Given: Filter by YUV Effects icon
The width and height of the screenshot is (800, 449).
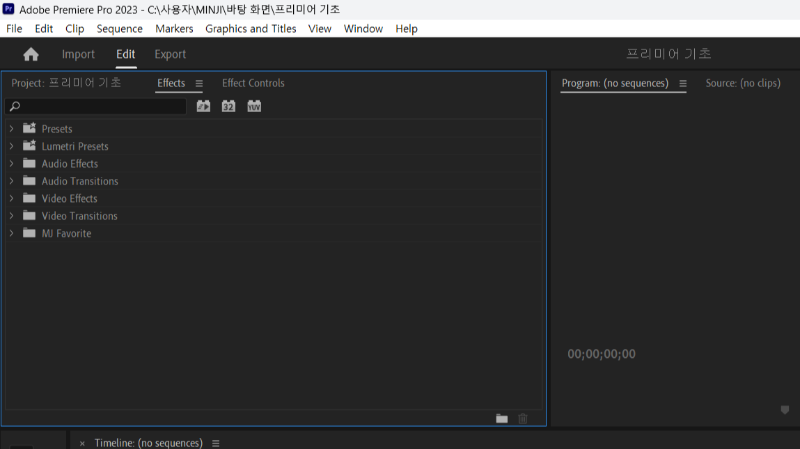Looking at the screenshot, I should coord(254,106).
